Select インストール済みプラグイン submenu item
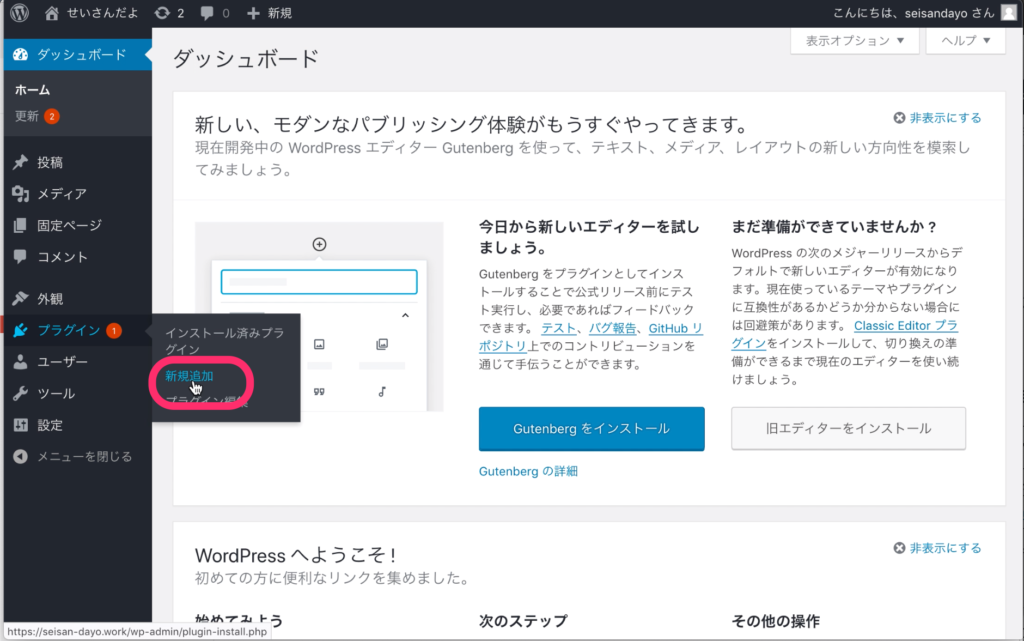This screenshot has width=1024, height=641. pyautogui.click(x=224, y=340)
